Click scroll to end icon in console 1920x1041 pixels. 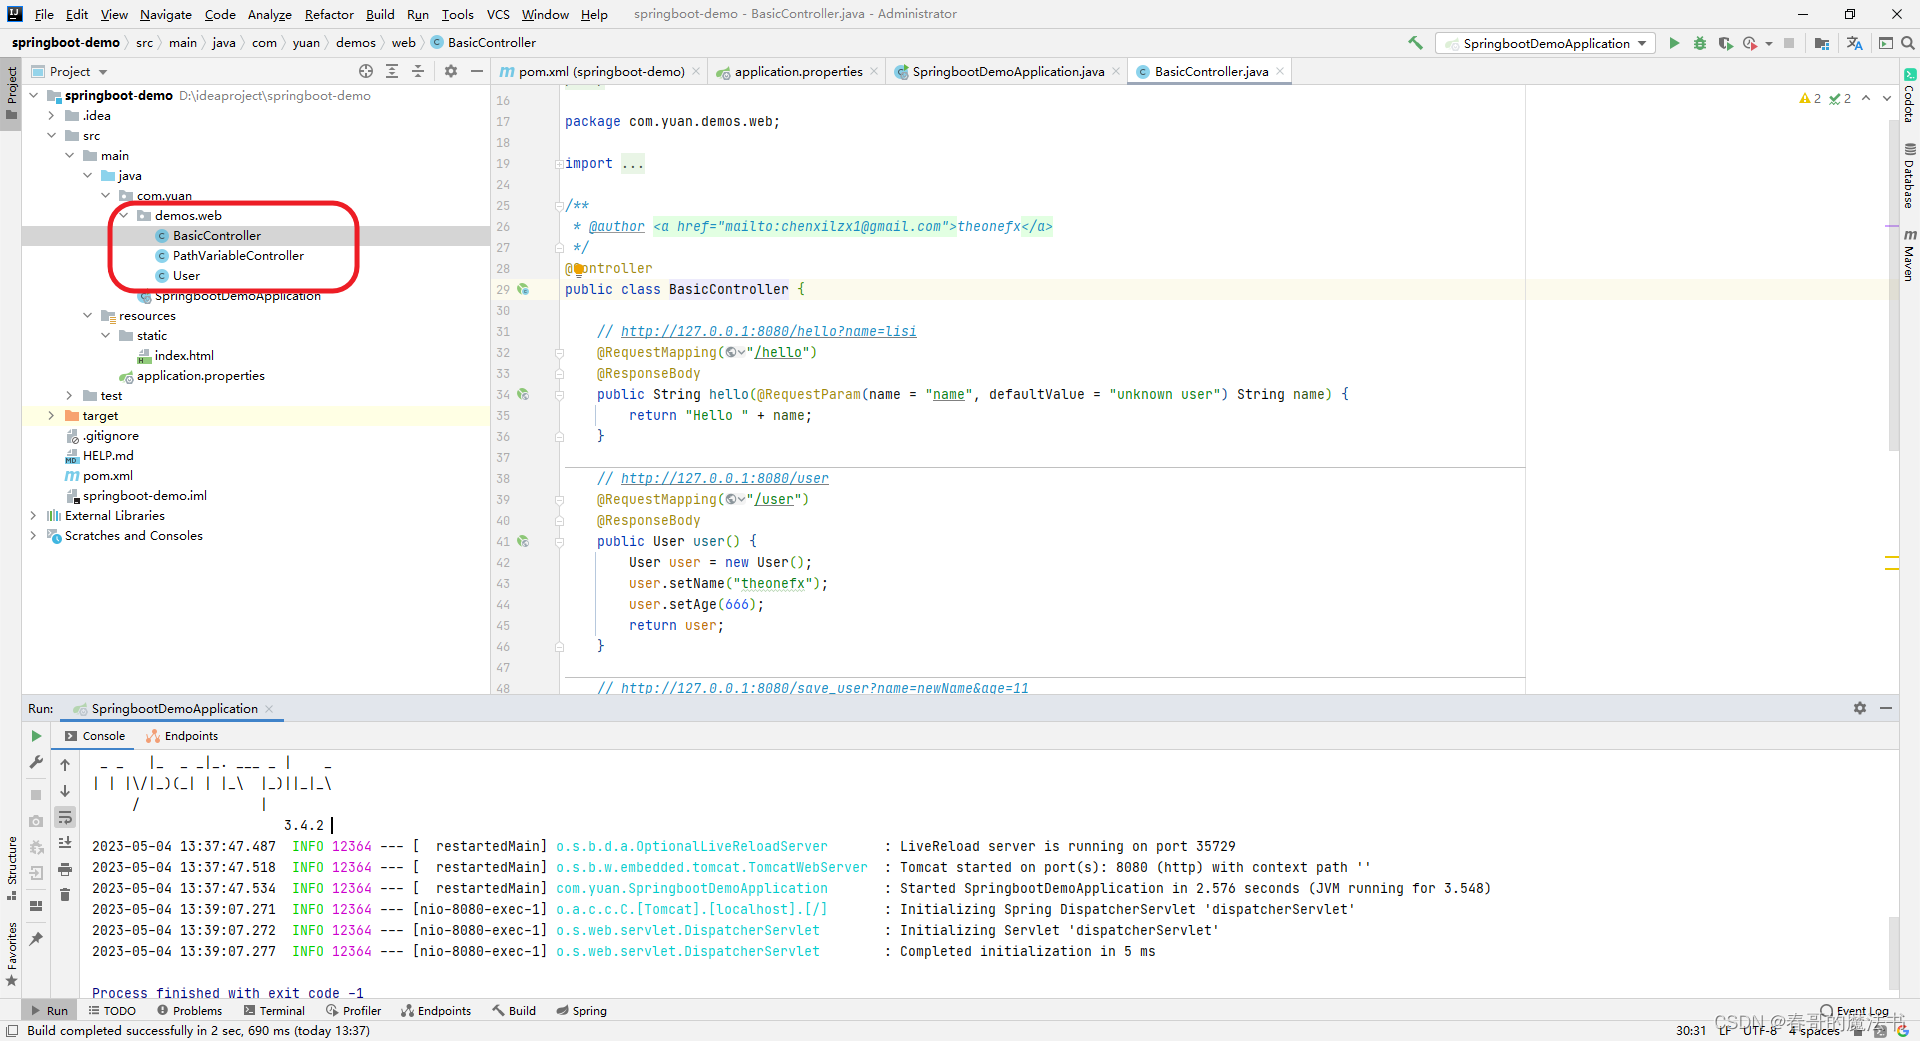click(65, 843)
